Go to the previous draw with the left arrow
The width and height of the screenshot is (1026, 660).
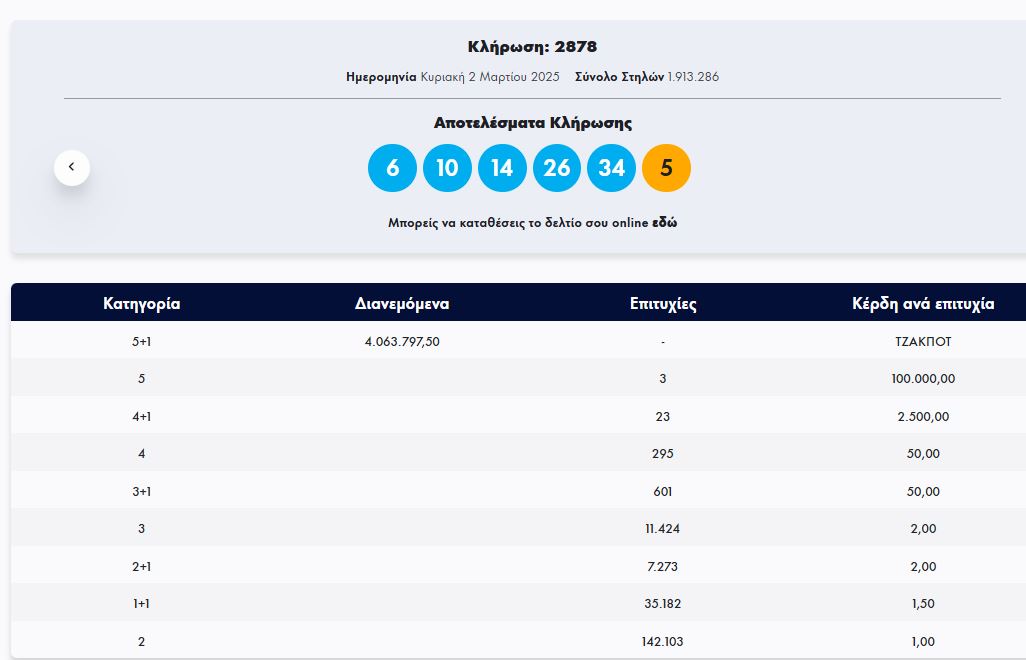pyautogui.click(x=72, y=167)
